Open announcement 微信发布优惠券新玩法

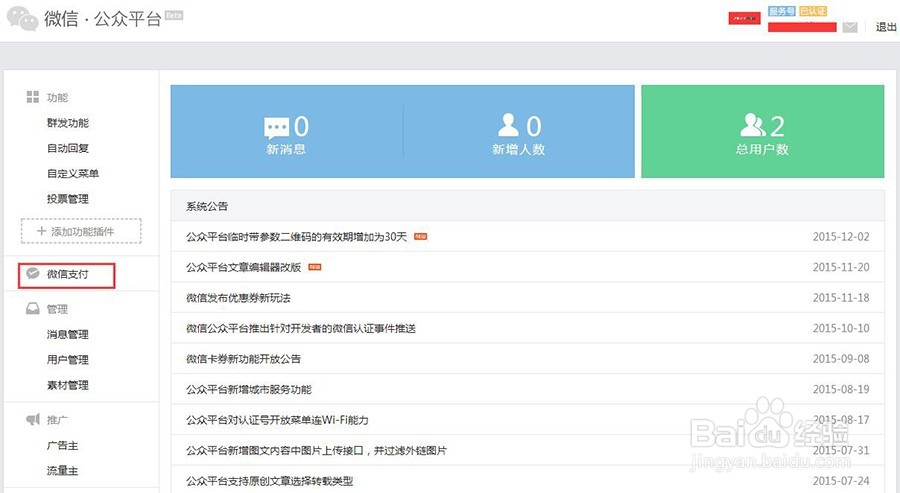(x=238, y=297)
